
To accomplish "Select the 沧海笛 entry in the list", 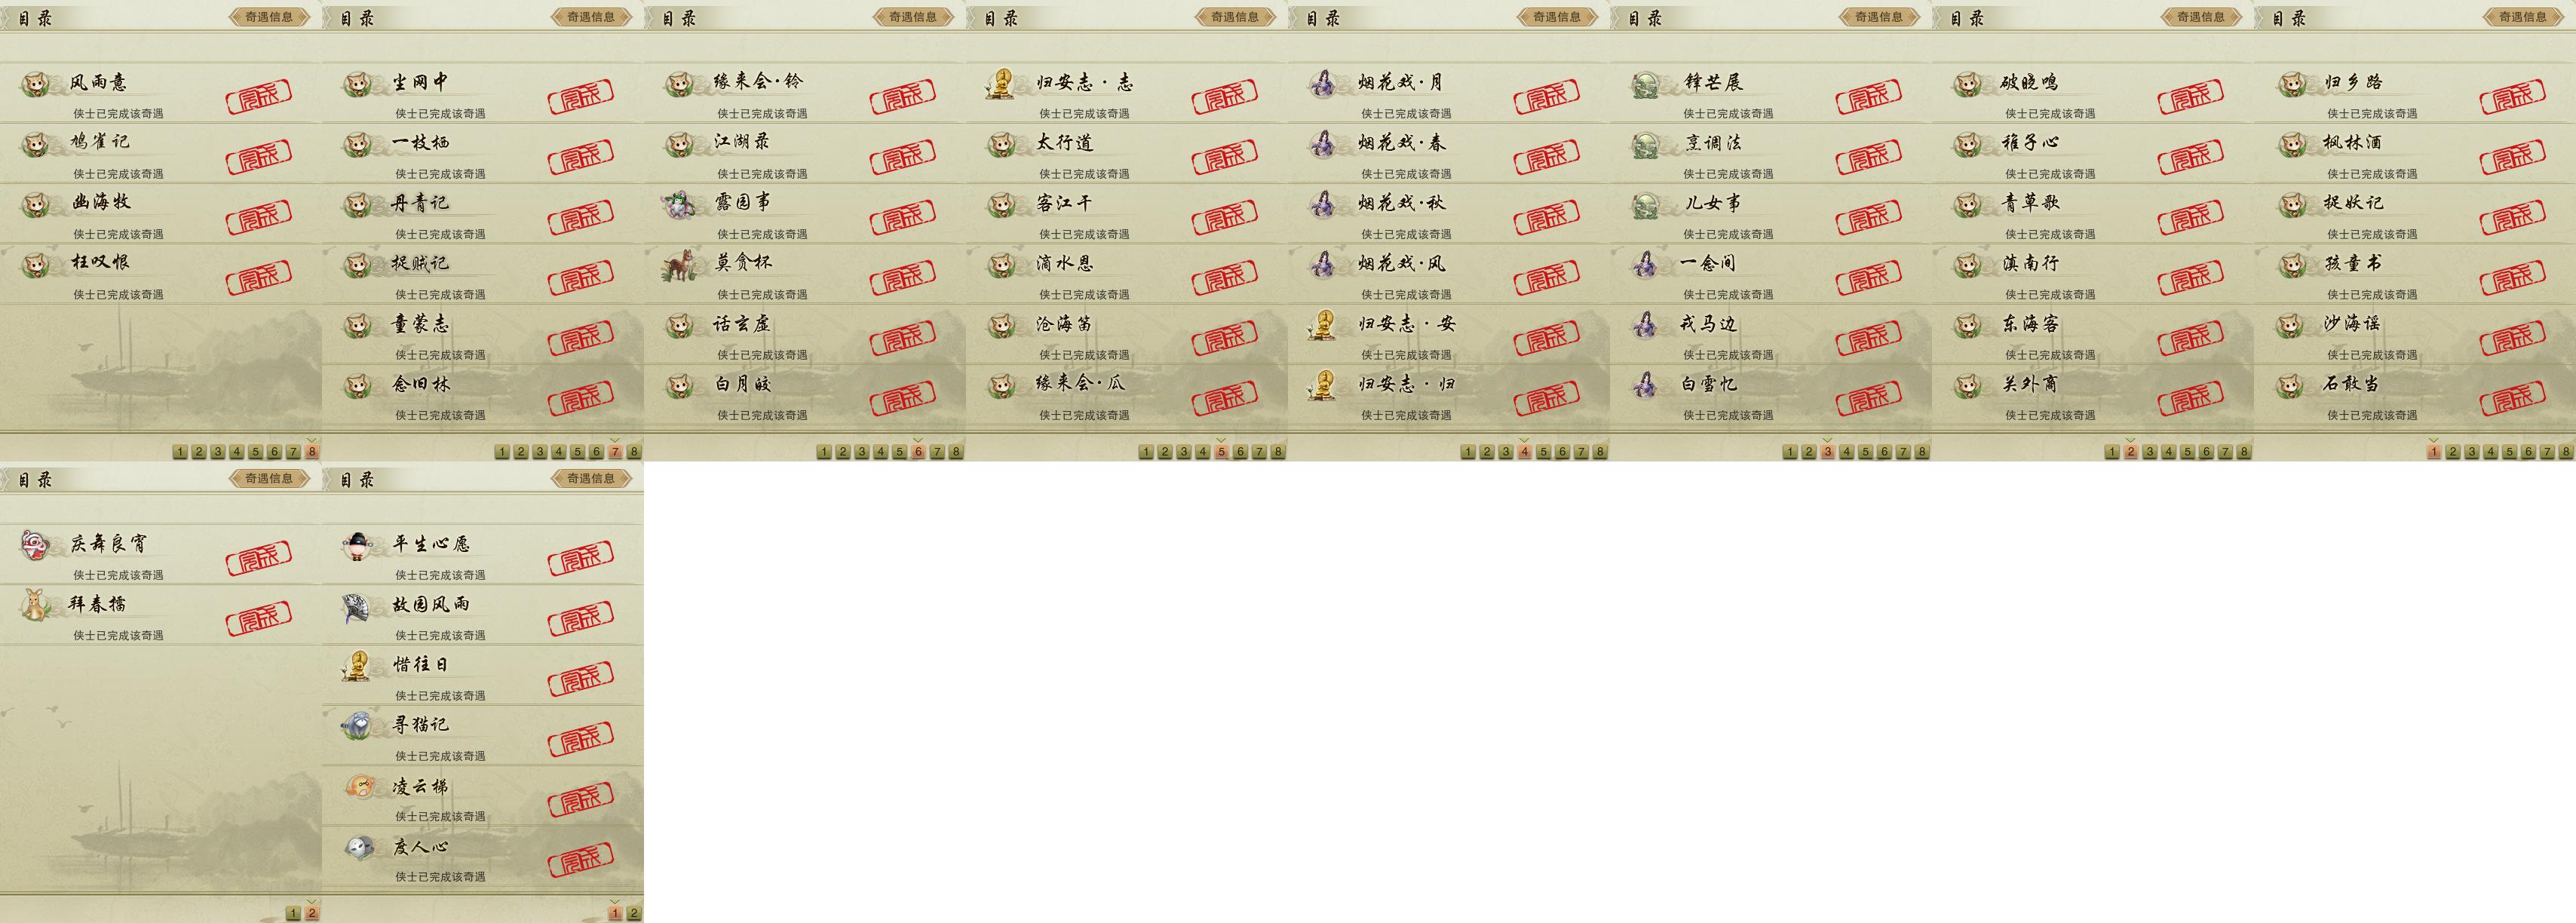I will (x=1127, y=335).
